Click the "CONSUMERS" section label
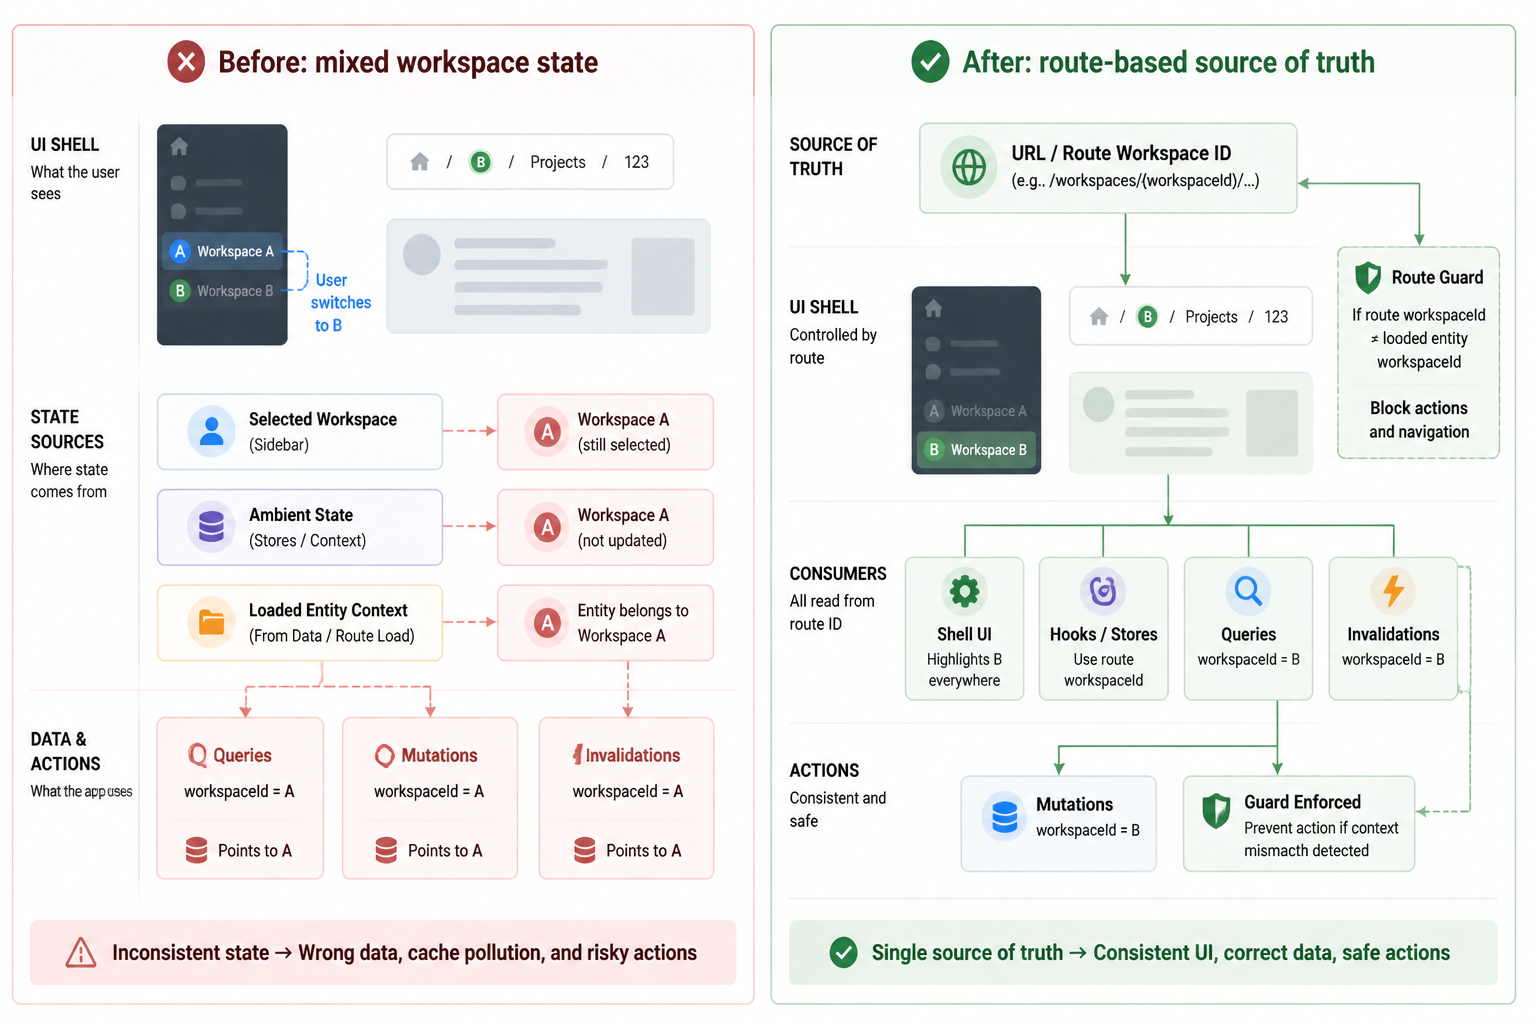 (838, 573)
